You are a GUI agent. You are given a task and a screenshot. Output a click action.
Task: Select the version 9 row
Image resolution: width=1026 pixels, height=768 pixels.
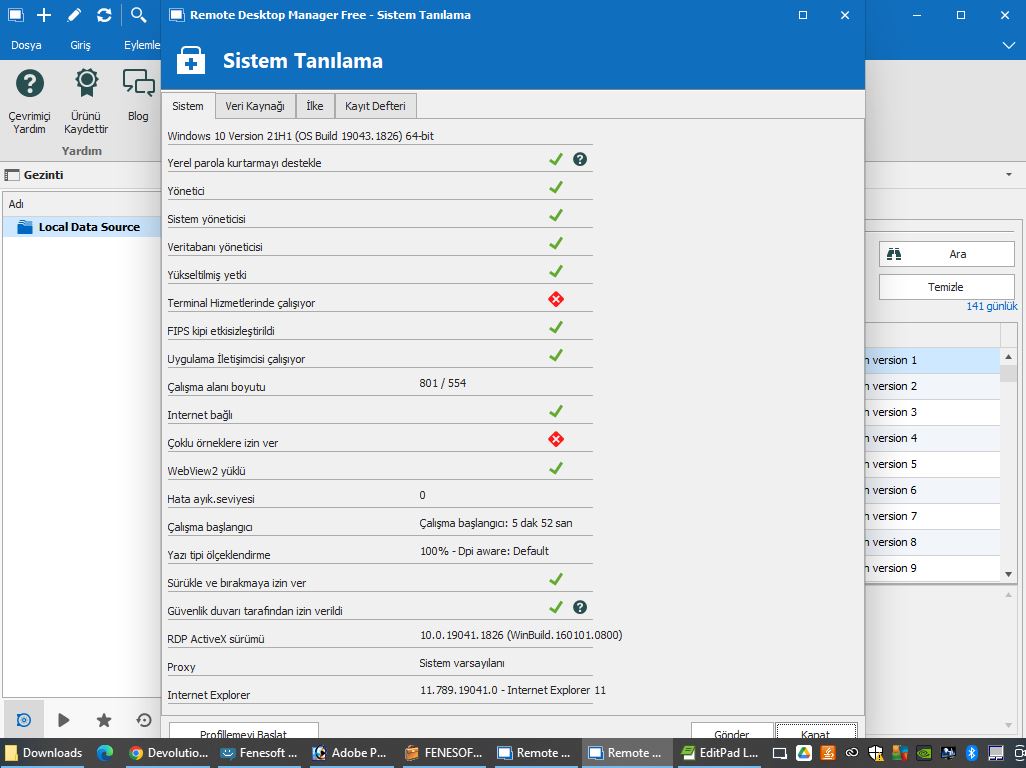(932, 568)
